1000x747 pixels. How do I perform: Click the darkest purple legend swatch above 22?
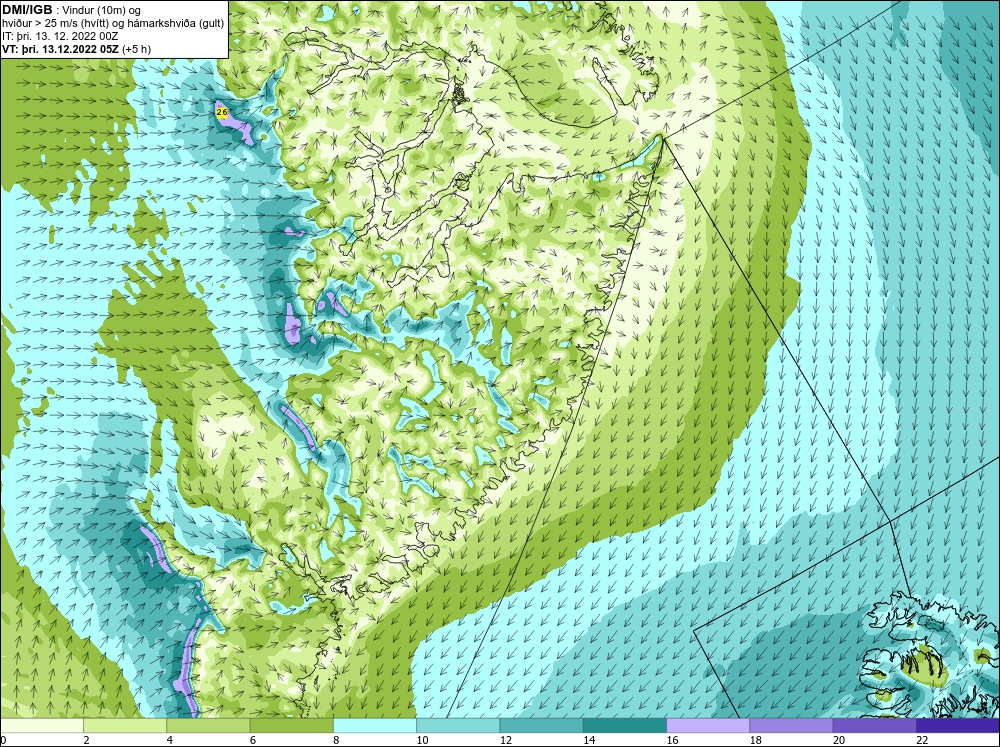pyautogui.click(x=958, y=725)
